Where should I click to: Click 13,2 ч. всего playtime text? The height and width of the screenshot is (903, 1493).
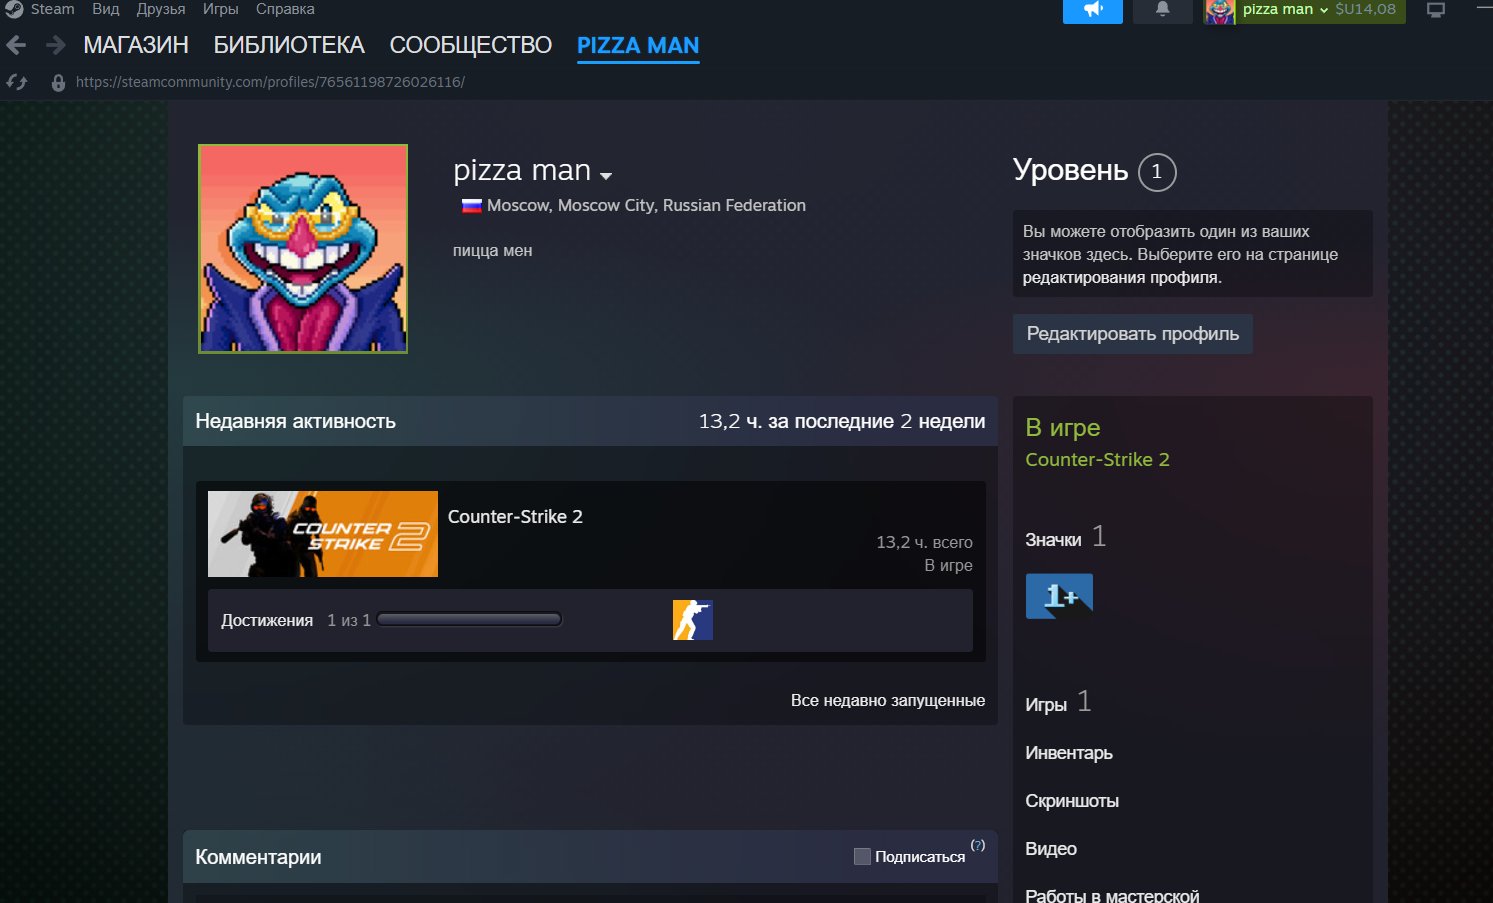coord(924,542)
